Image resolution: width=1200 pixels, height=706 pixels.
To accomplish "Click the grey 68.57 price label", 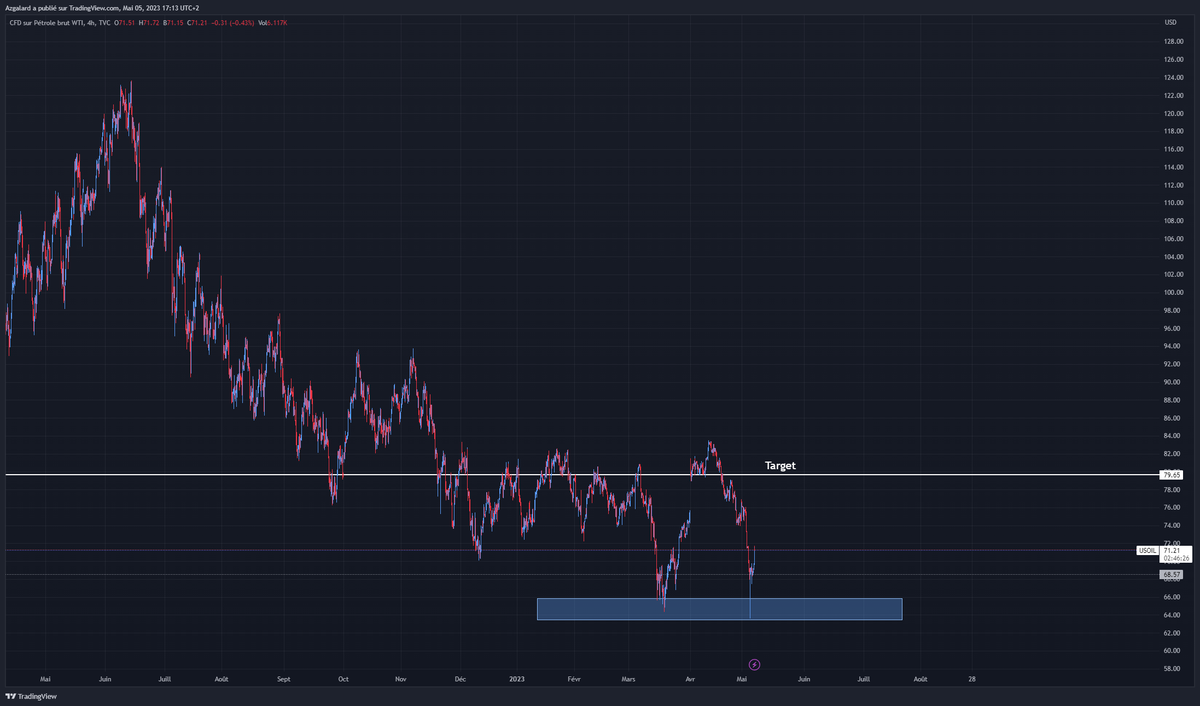I will [1172, 575].
